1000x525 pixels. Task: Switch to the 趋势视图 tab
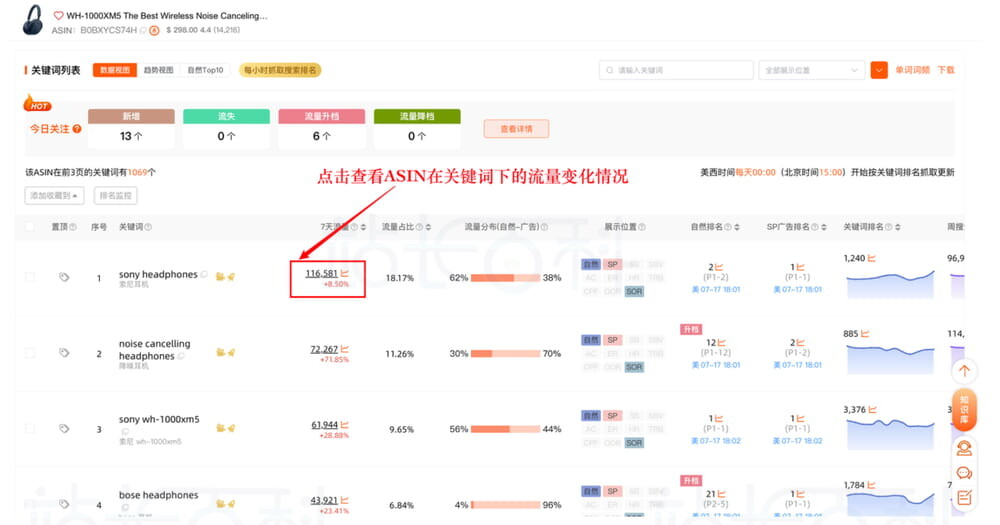pos(158,70)
